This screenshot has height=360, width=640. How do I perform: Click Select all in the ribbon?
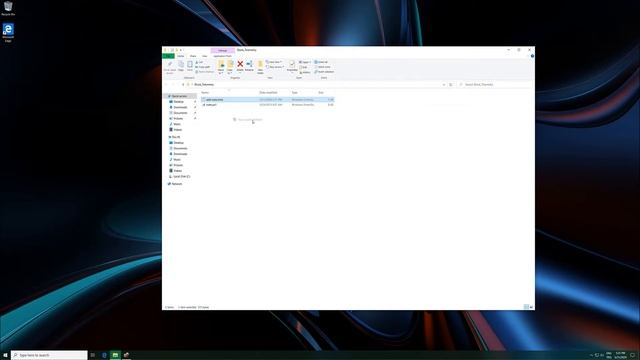pyautogui.click(x=321, y=62)
